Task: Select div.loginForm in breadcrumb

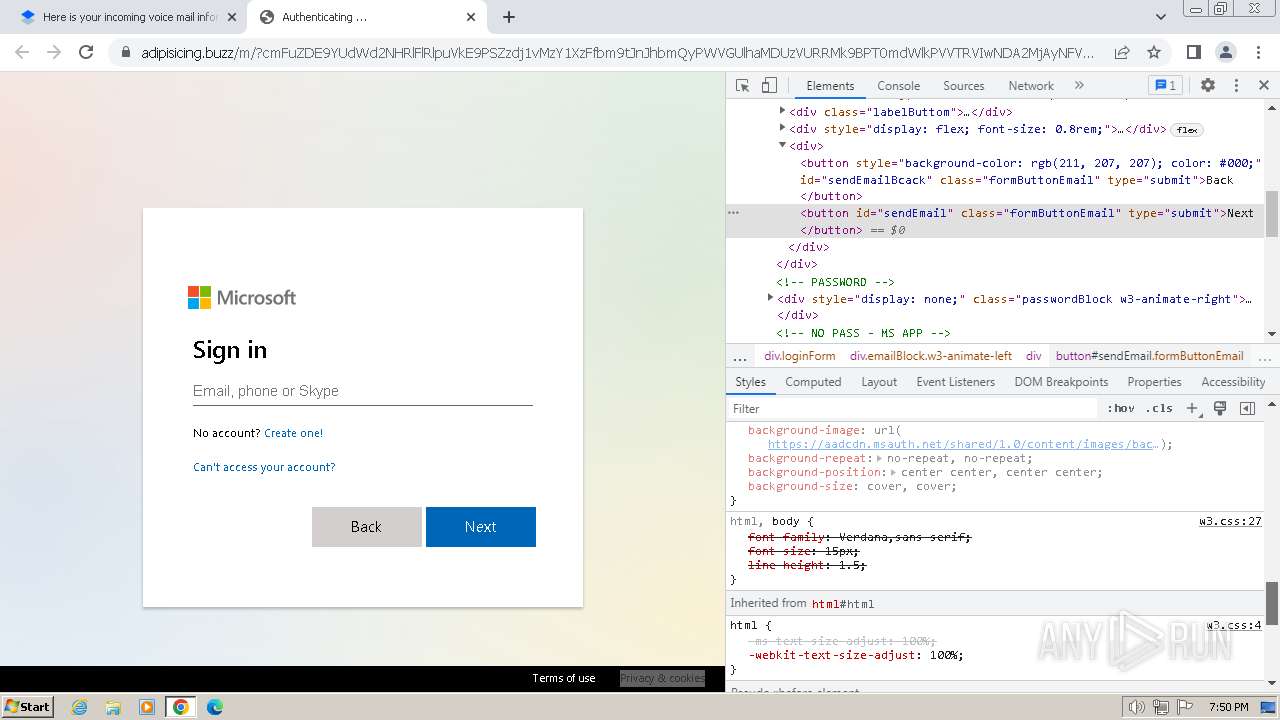Action: point(799,356)
